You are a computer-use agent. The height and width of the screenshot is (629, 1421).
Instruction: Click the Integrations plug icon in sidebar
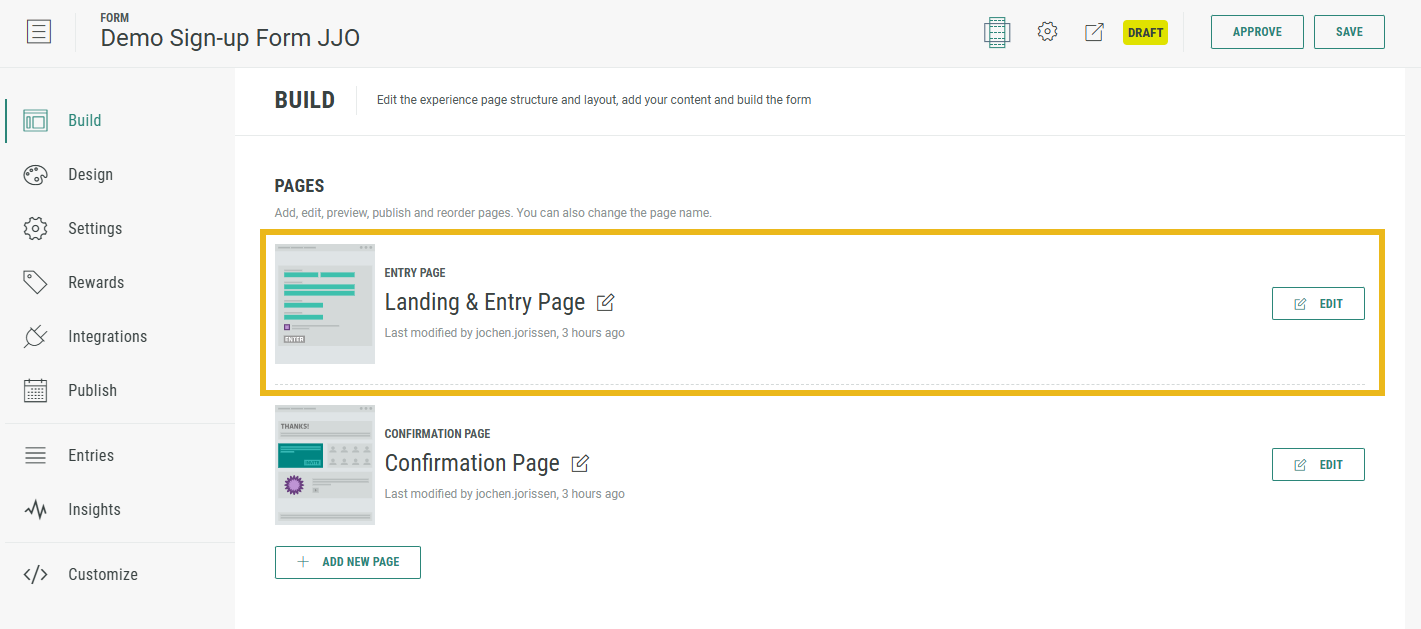tap(35, 337)
